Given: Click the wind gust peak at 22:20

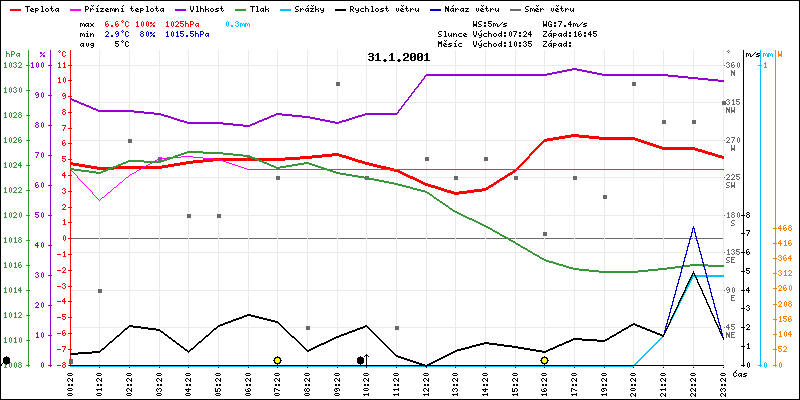Looking at the screenshot, I should (x=693, y=227).
